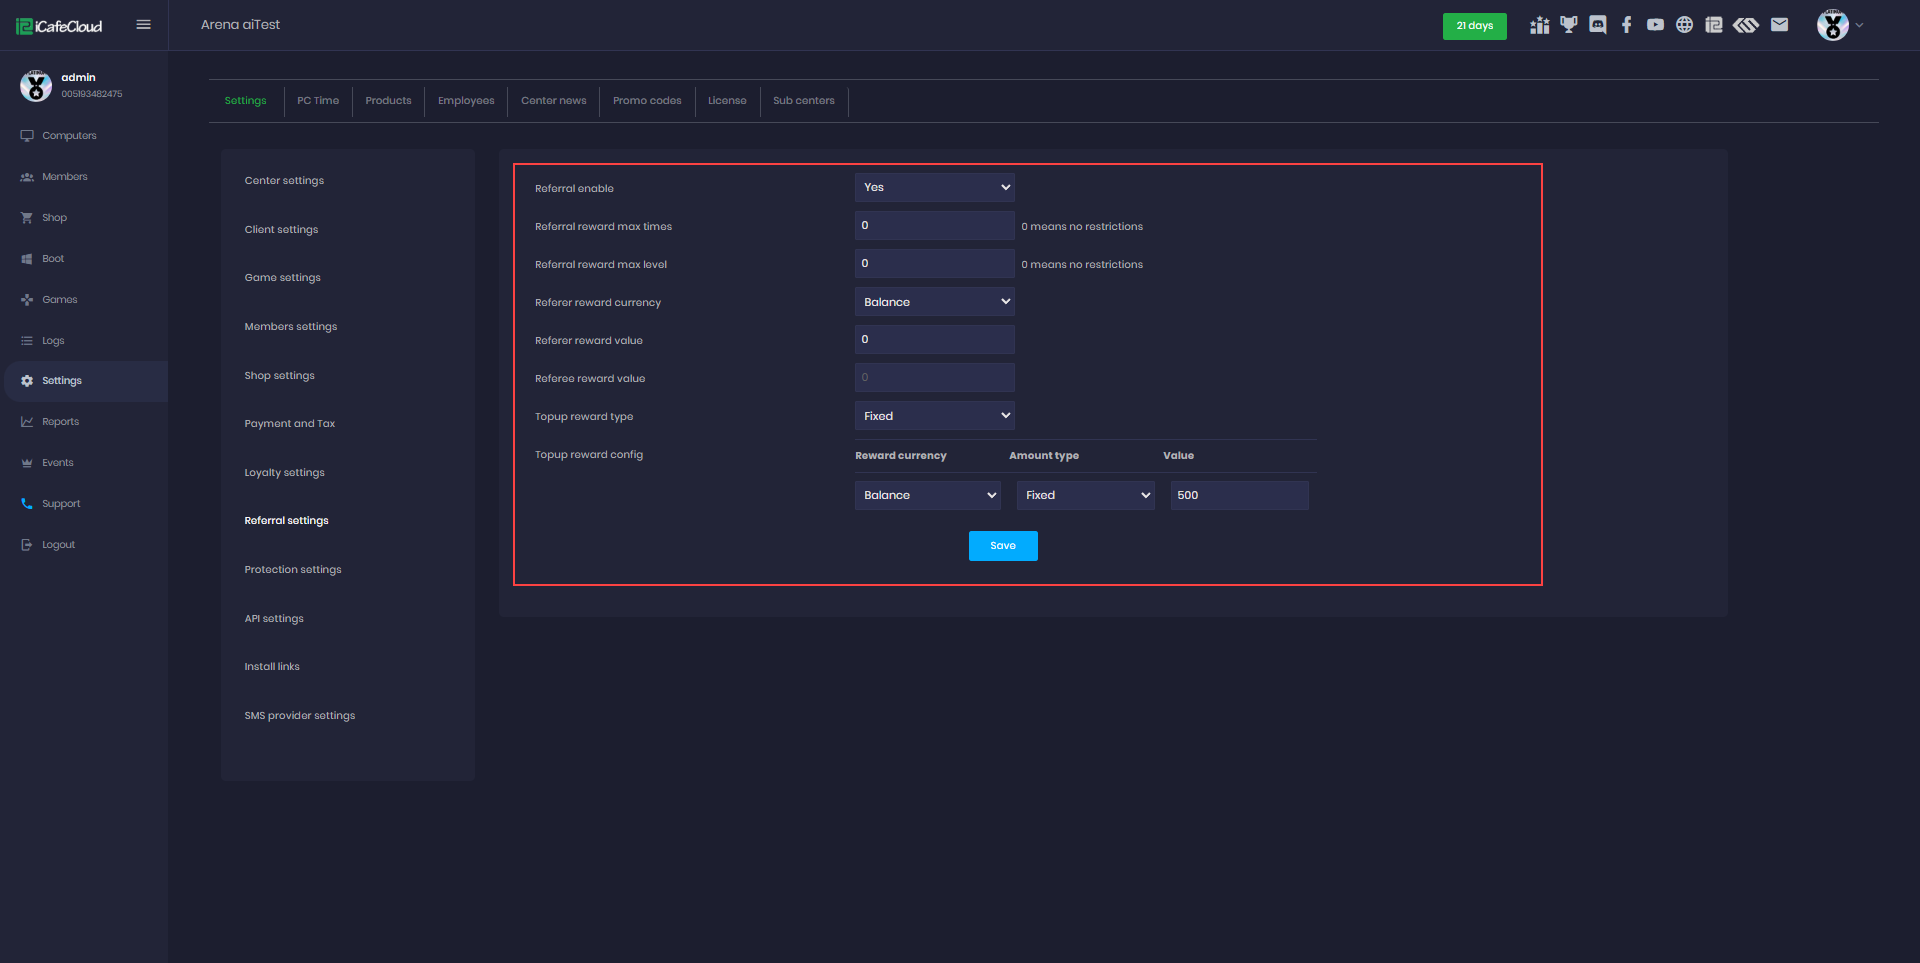Image resolution: width=1920 pixels, height=963 pixels.
Task: Expand the Referral enable dropdown
Action: 934,187
